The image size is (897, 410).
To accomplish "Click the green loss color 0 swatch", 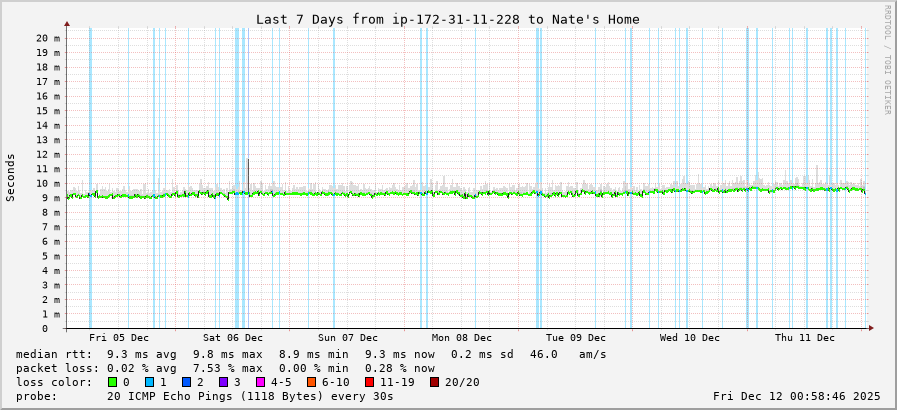I will click(112, 382).
